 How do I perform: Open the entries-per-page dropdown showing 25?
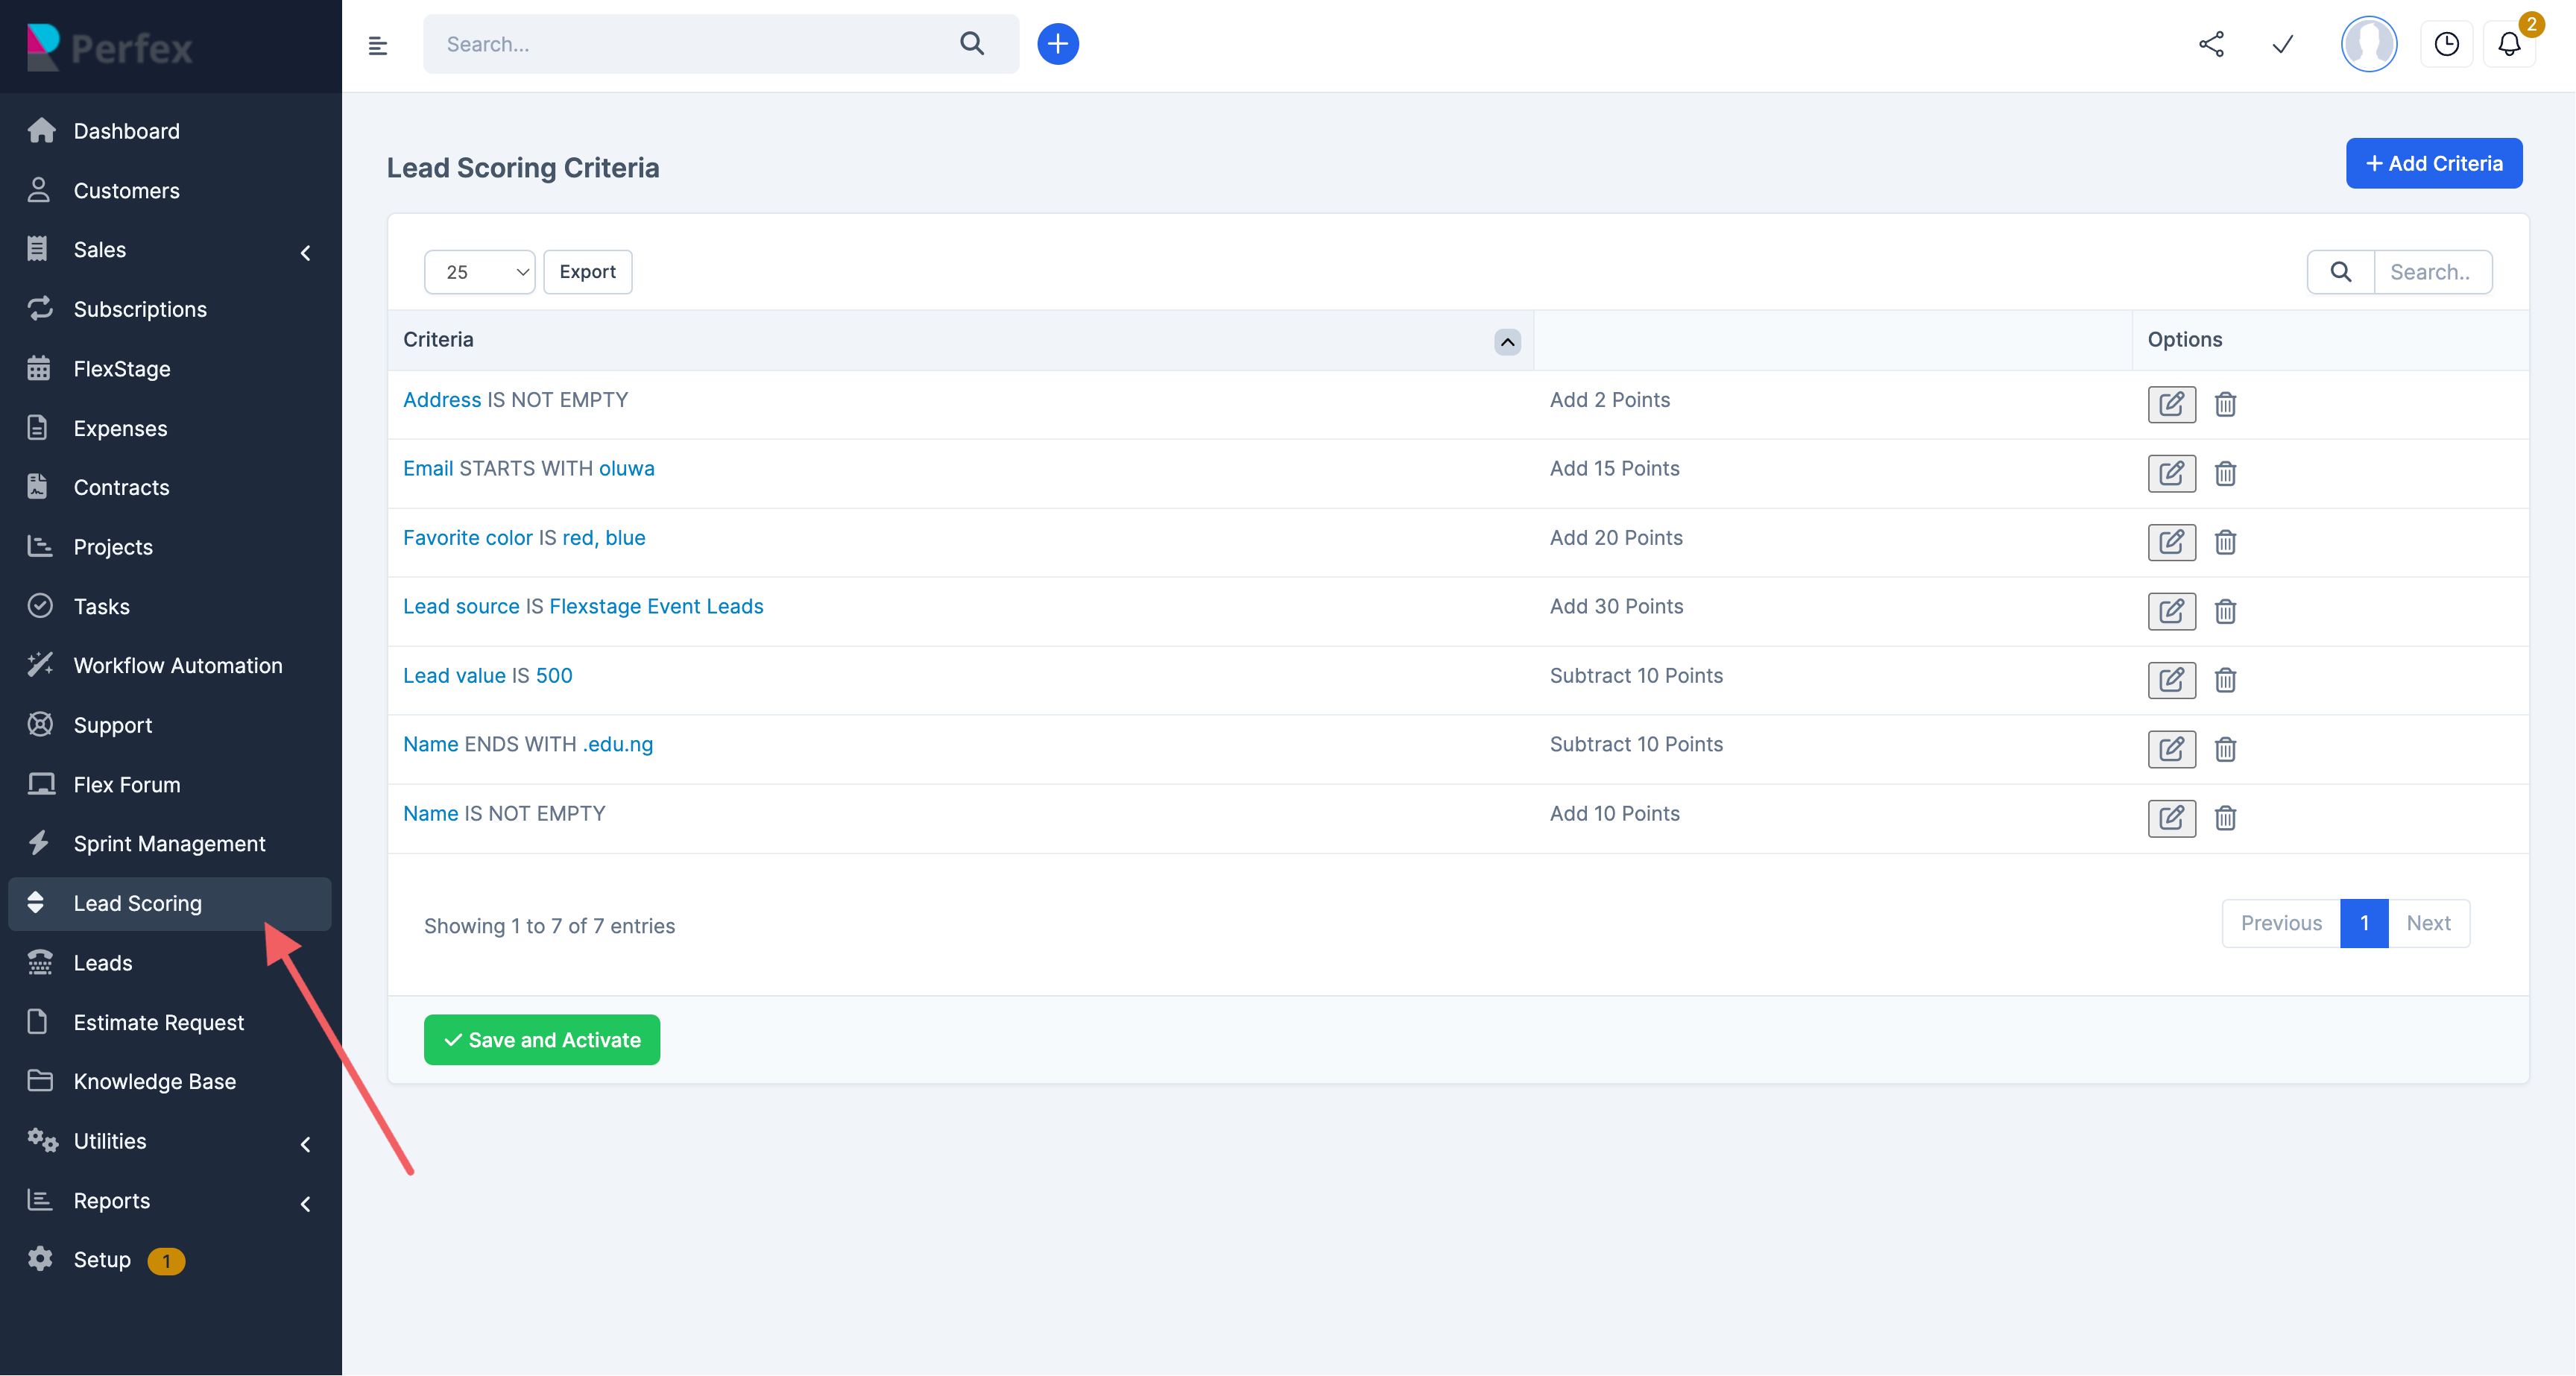pyautogui.click(x=479, y=271)
